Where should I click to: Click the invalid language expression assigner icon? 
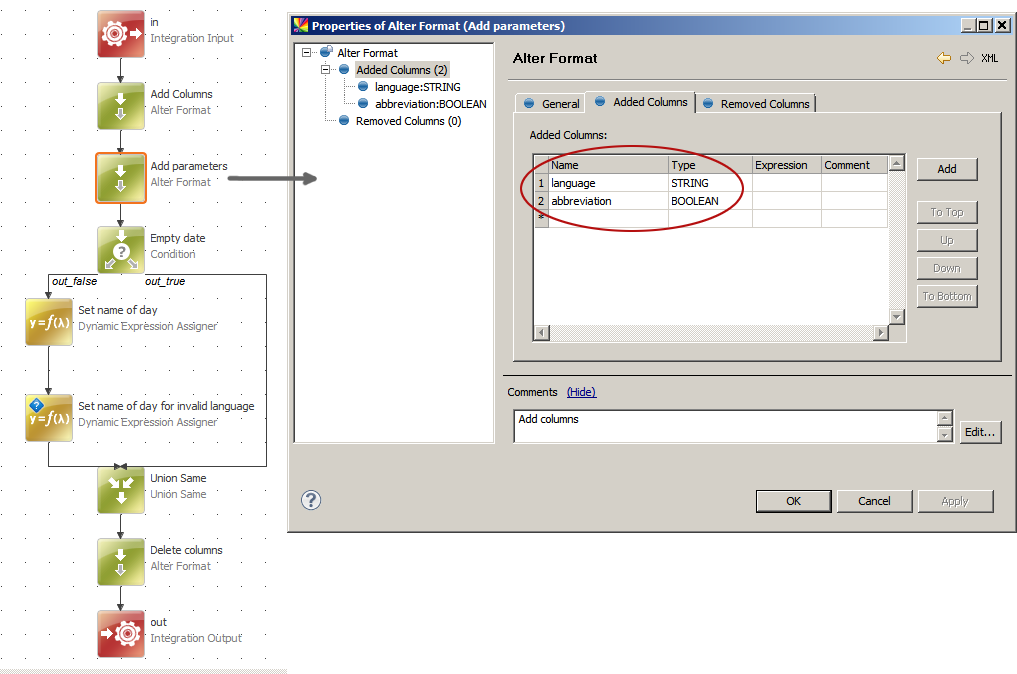tap(48, 417)
